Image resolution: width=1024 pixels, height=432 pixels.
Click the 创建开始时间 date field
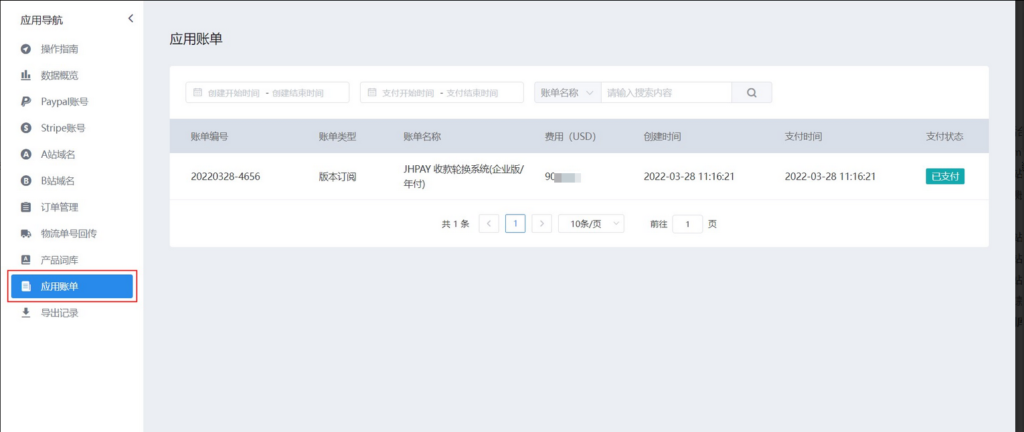234,93
